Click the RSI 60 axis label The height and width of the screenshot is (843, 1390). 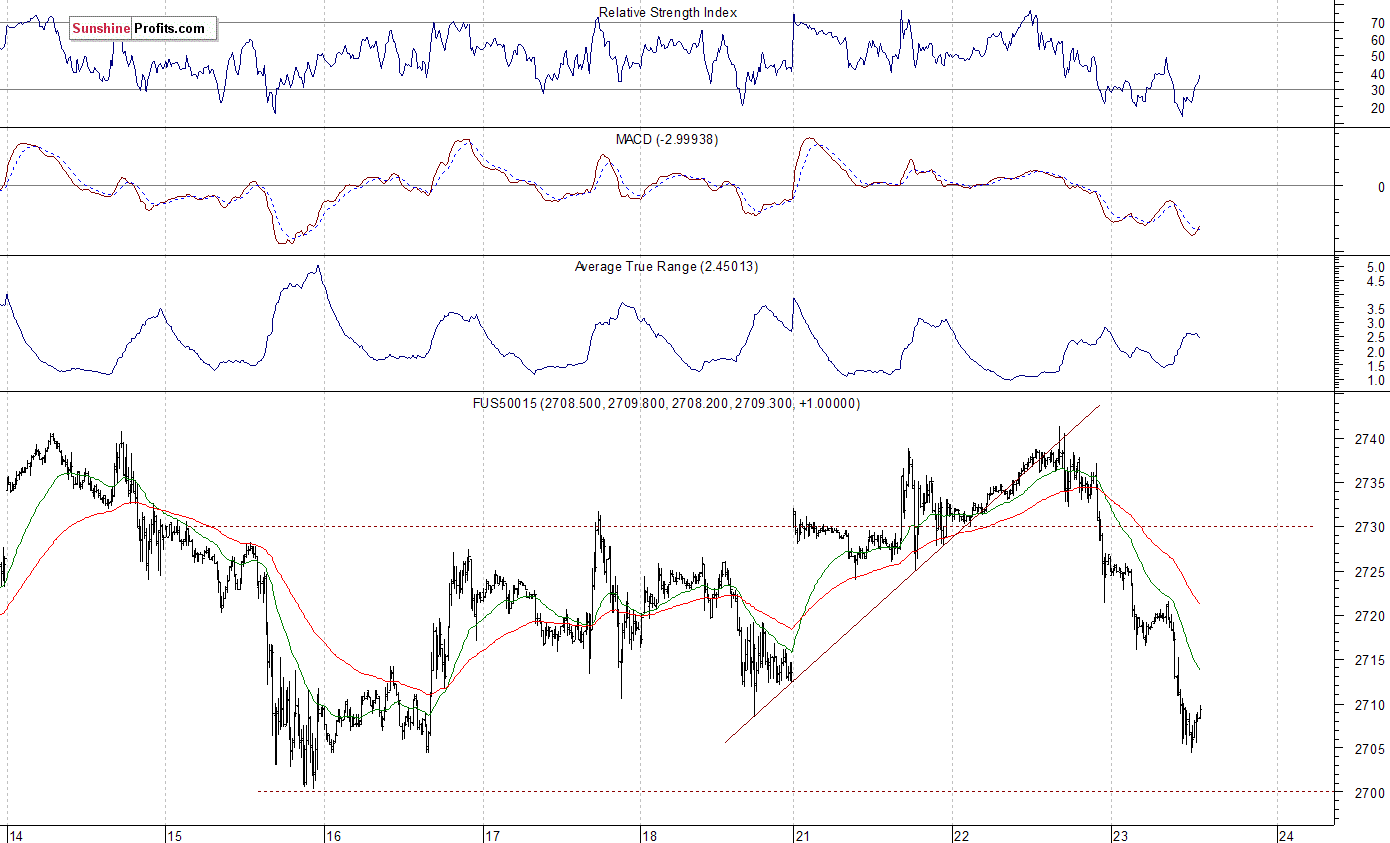click(x=1377, y=40)
